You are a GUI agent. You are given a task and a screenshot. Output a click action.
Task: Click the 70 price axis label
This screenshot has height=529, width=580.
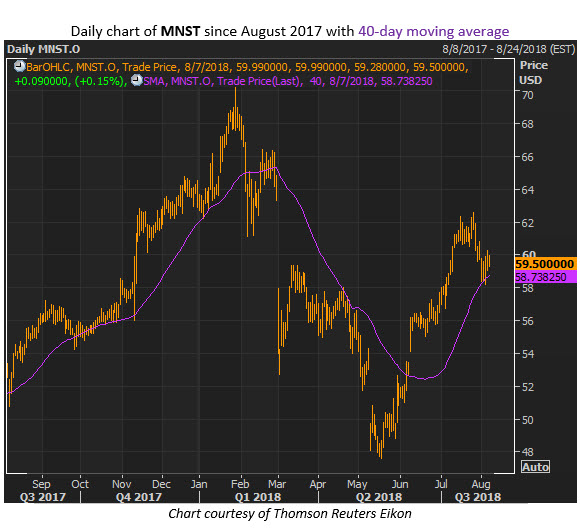pyautogui.click(x=527, y=95)
